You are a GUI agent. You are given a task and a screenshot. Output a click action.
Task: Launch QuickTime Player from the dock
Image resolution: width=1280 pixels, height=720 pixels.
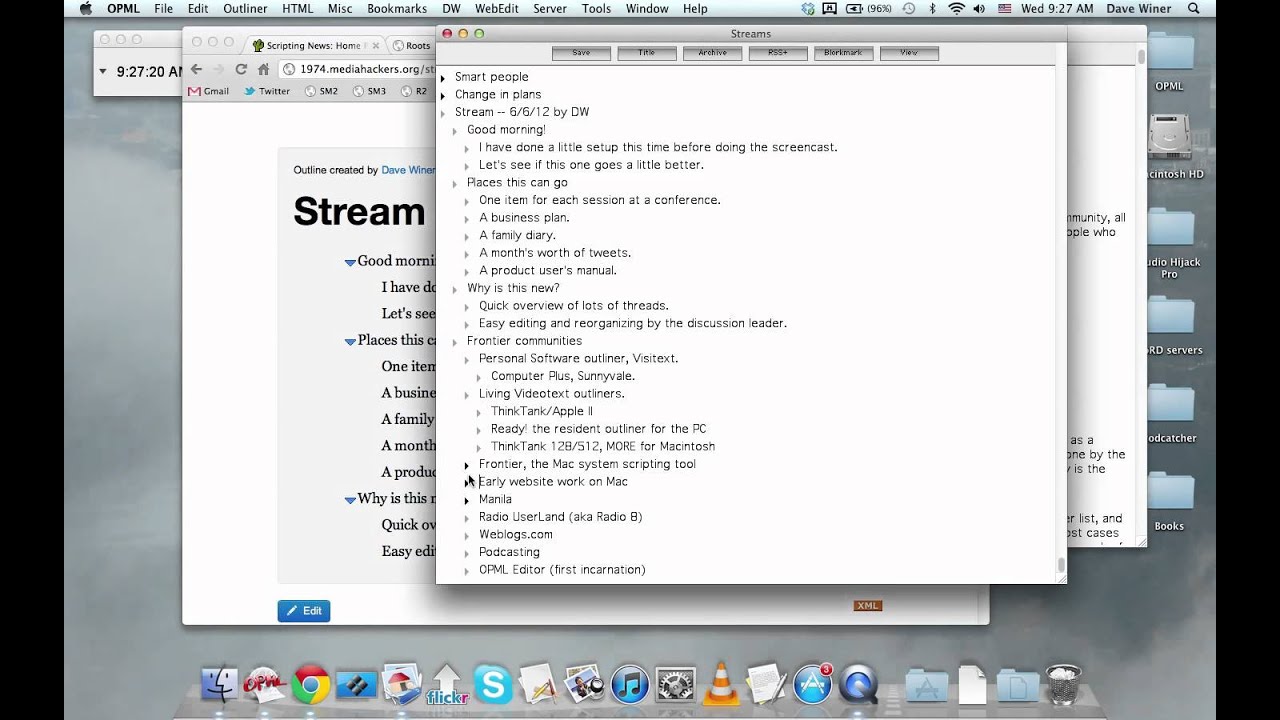coord(858,684)
